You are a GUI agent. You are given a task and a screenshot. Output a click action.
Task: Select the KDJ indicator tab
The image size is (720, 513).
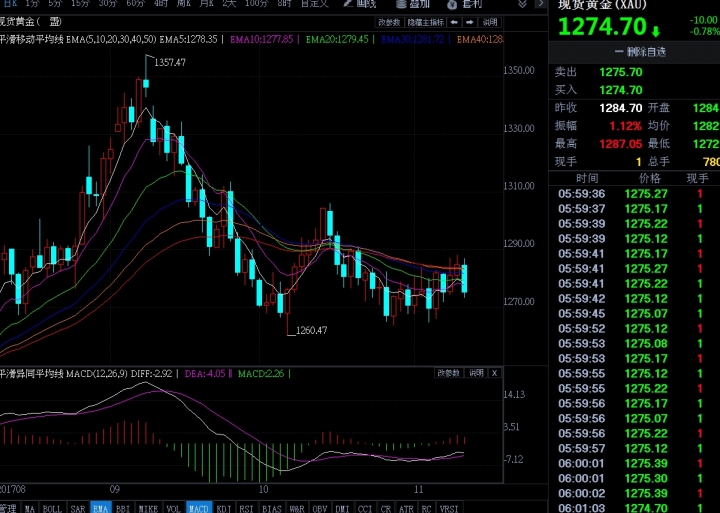point(224,508)
